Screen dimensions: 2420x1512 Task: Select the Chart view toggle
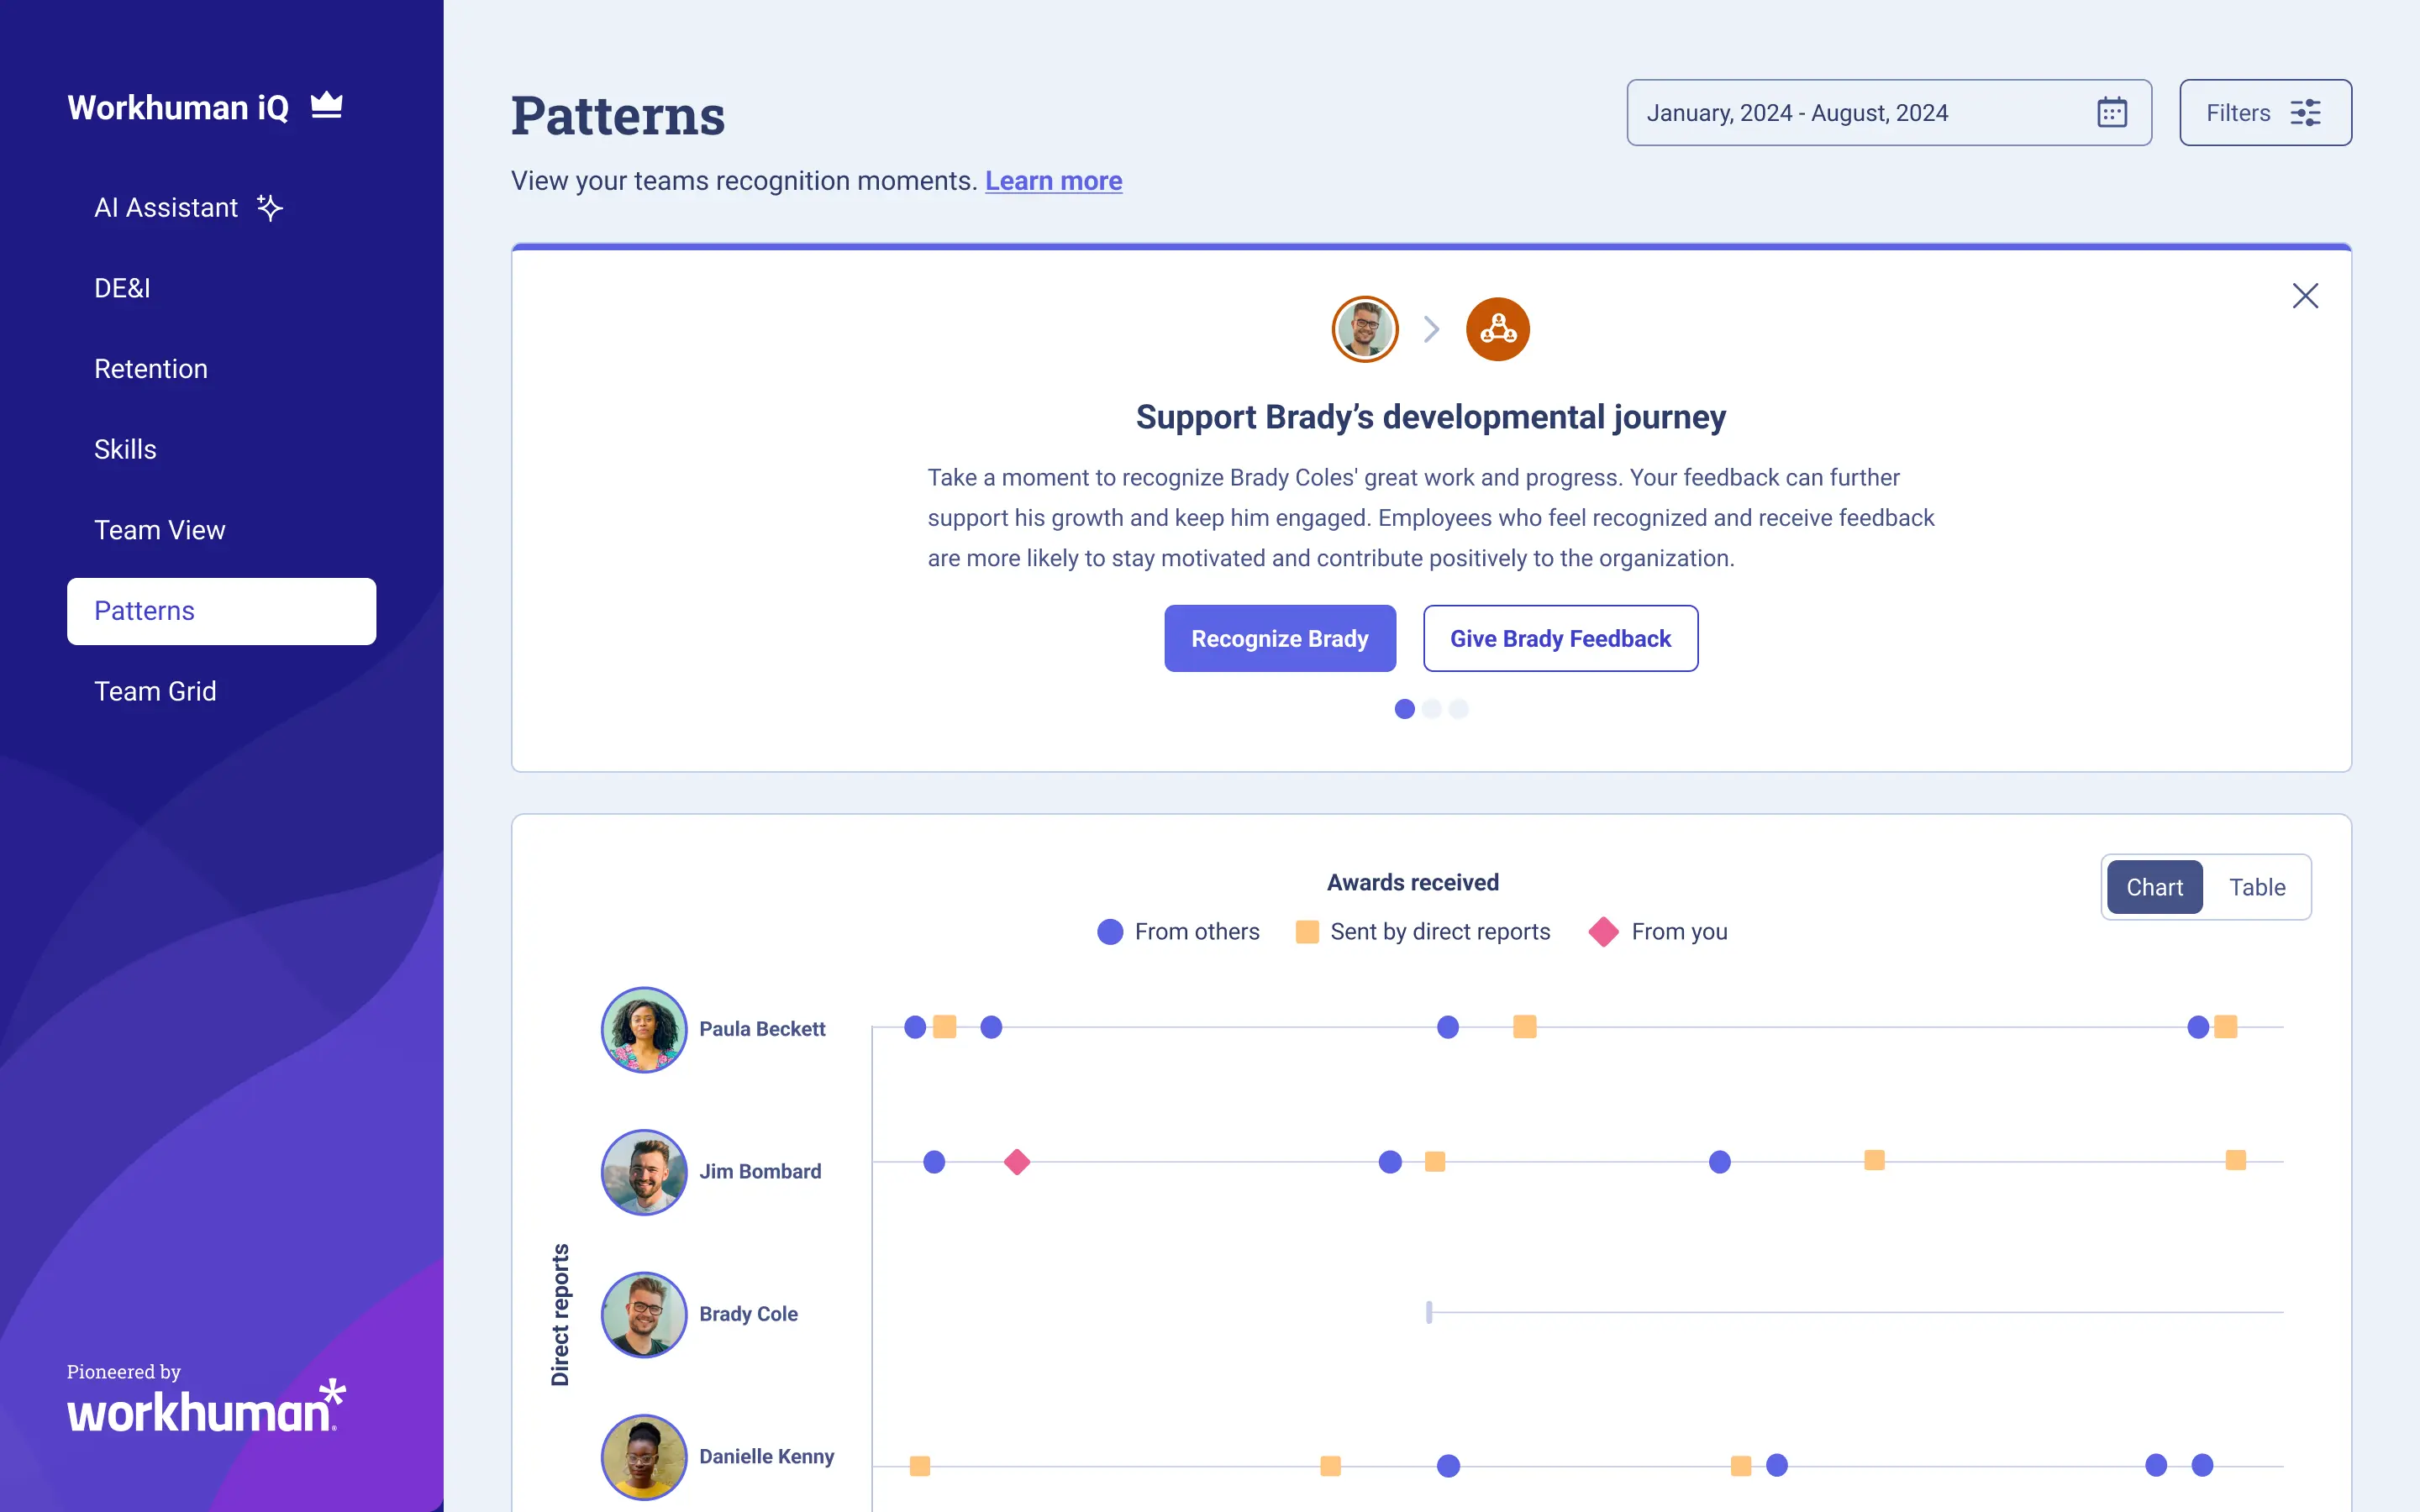pos(2154,887)
